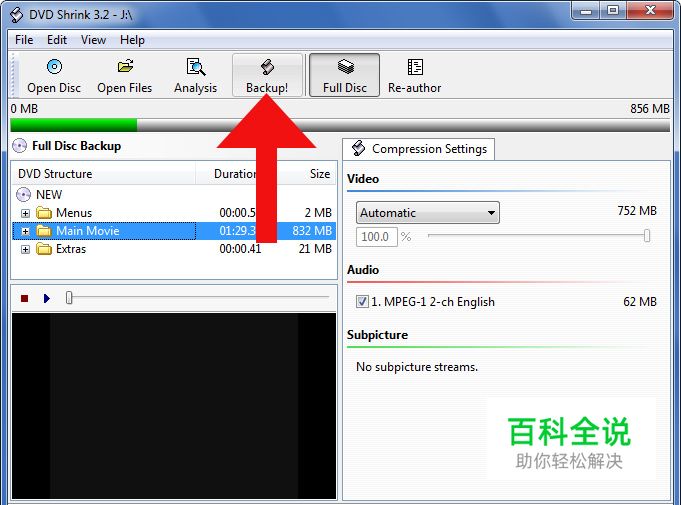Click the 856 MB total size label
Screen dimensions: 681x505
(x=650, y=109)
